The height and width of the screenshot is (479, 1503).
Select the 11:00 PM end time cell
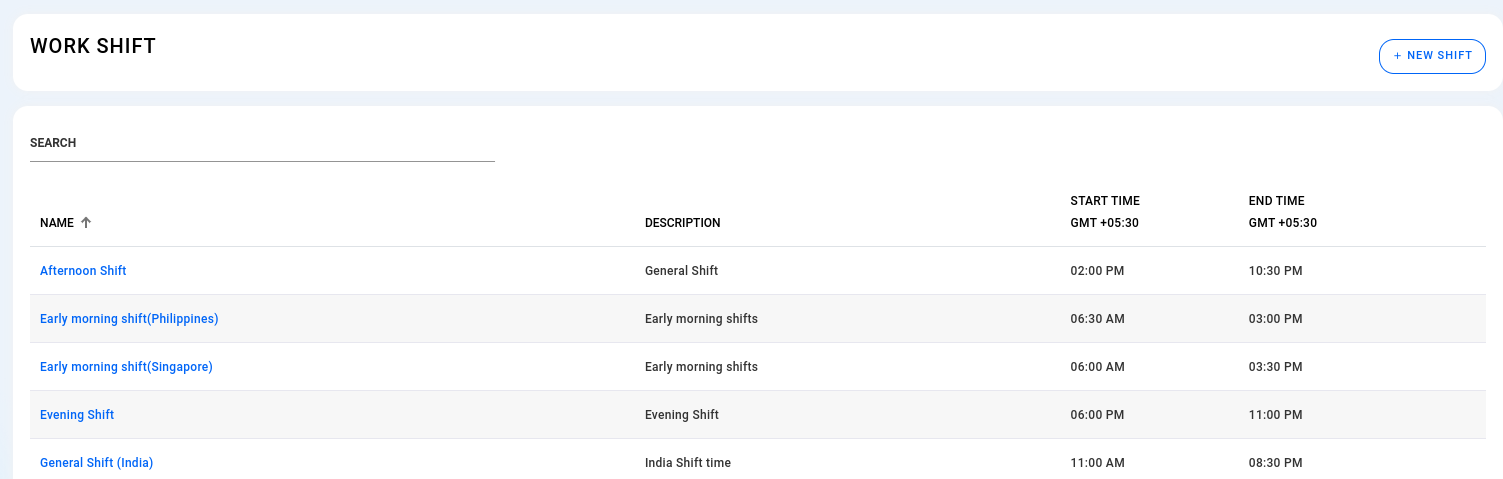(1276, 415)
